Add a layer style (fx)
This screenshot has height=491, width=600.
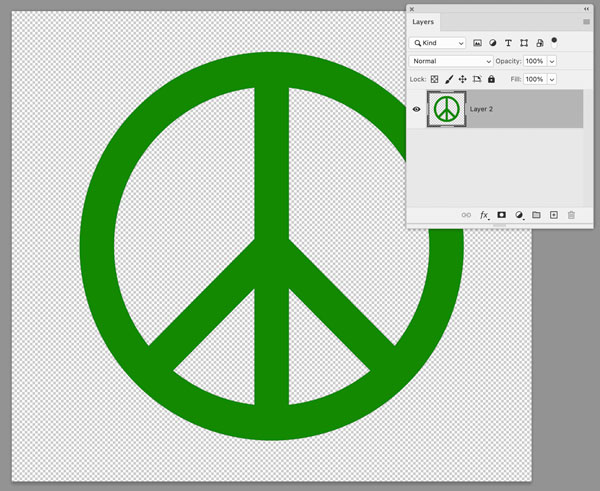[x=484, y=215]
